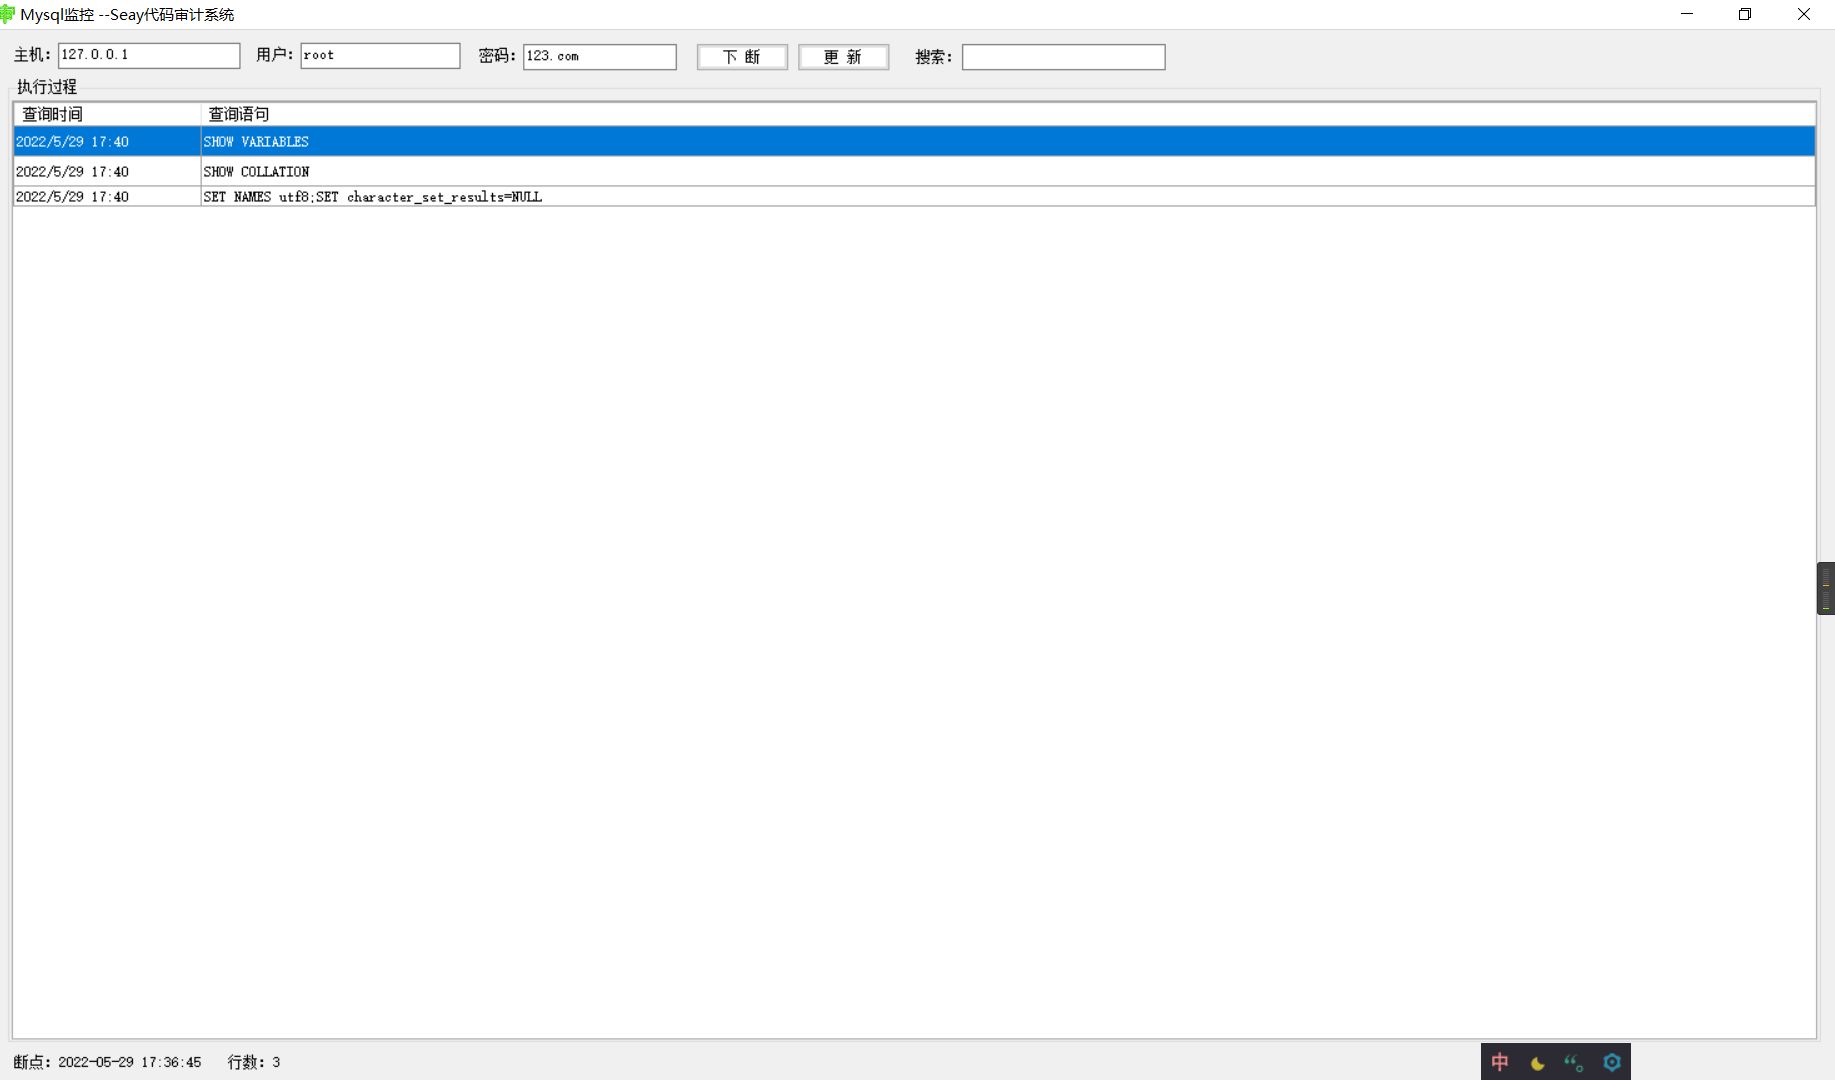Click the 执行过程 group label

[x=46, y=87]
